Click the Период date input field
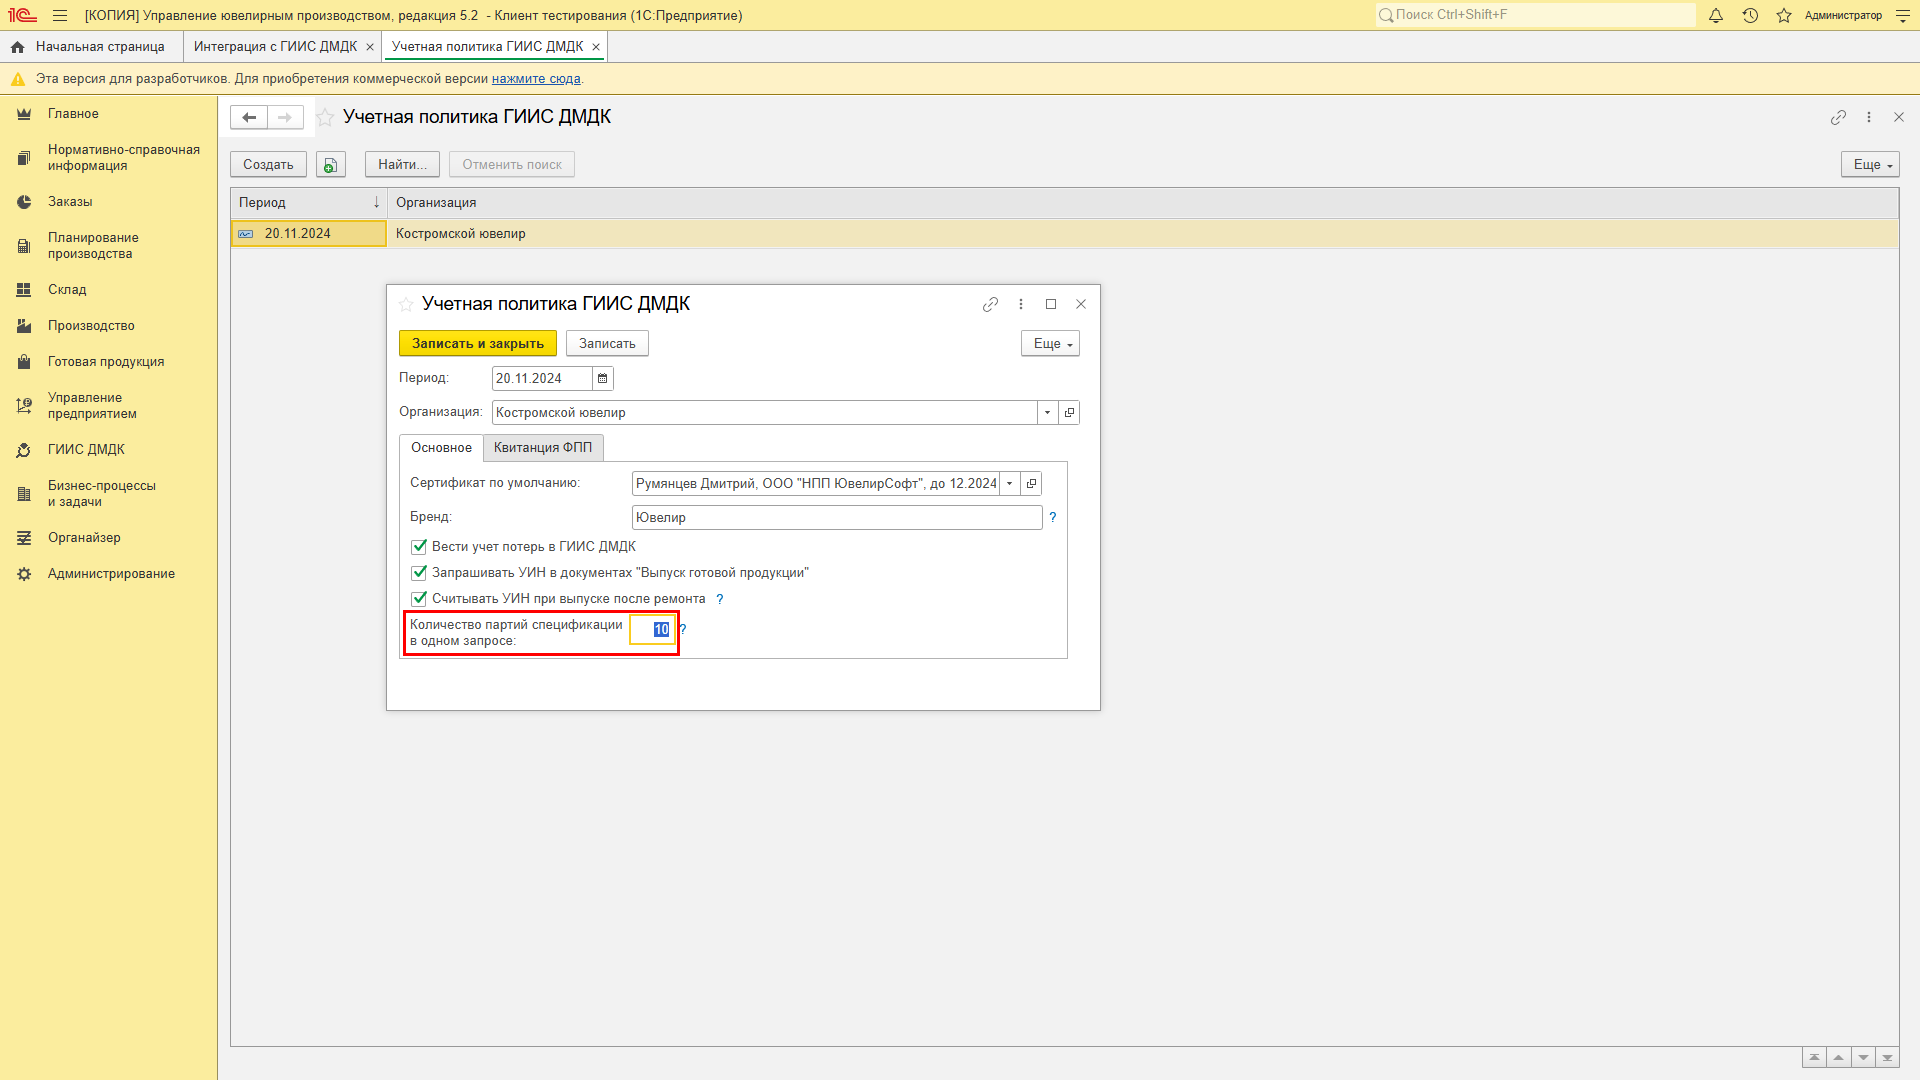This screenshot has height=1080, width=1920. coord(542,378)
